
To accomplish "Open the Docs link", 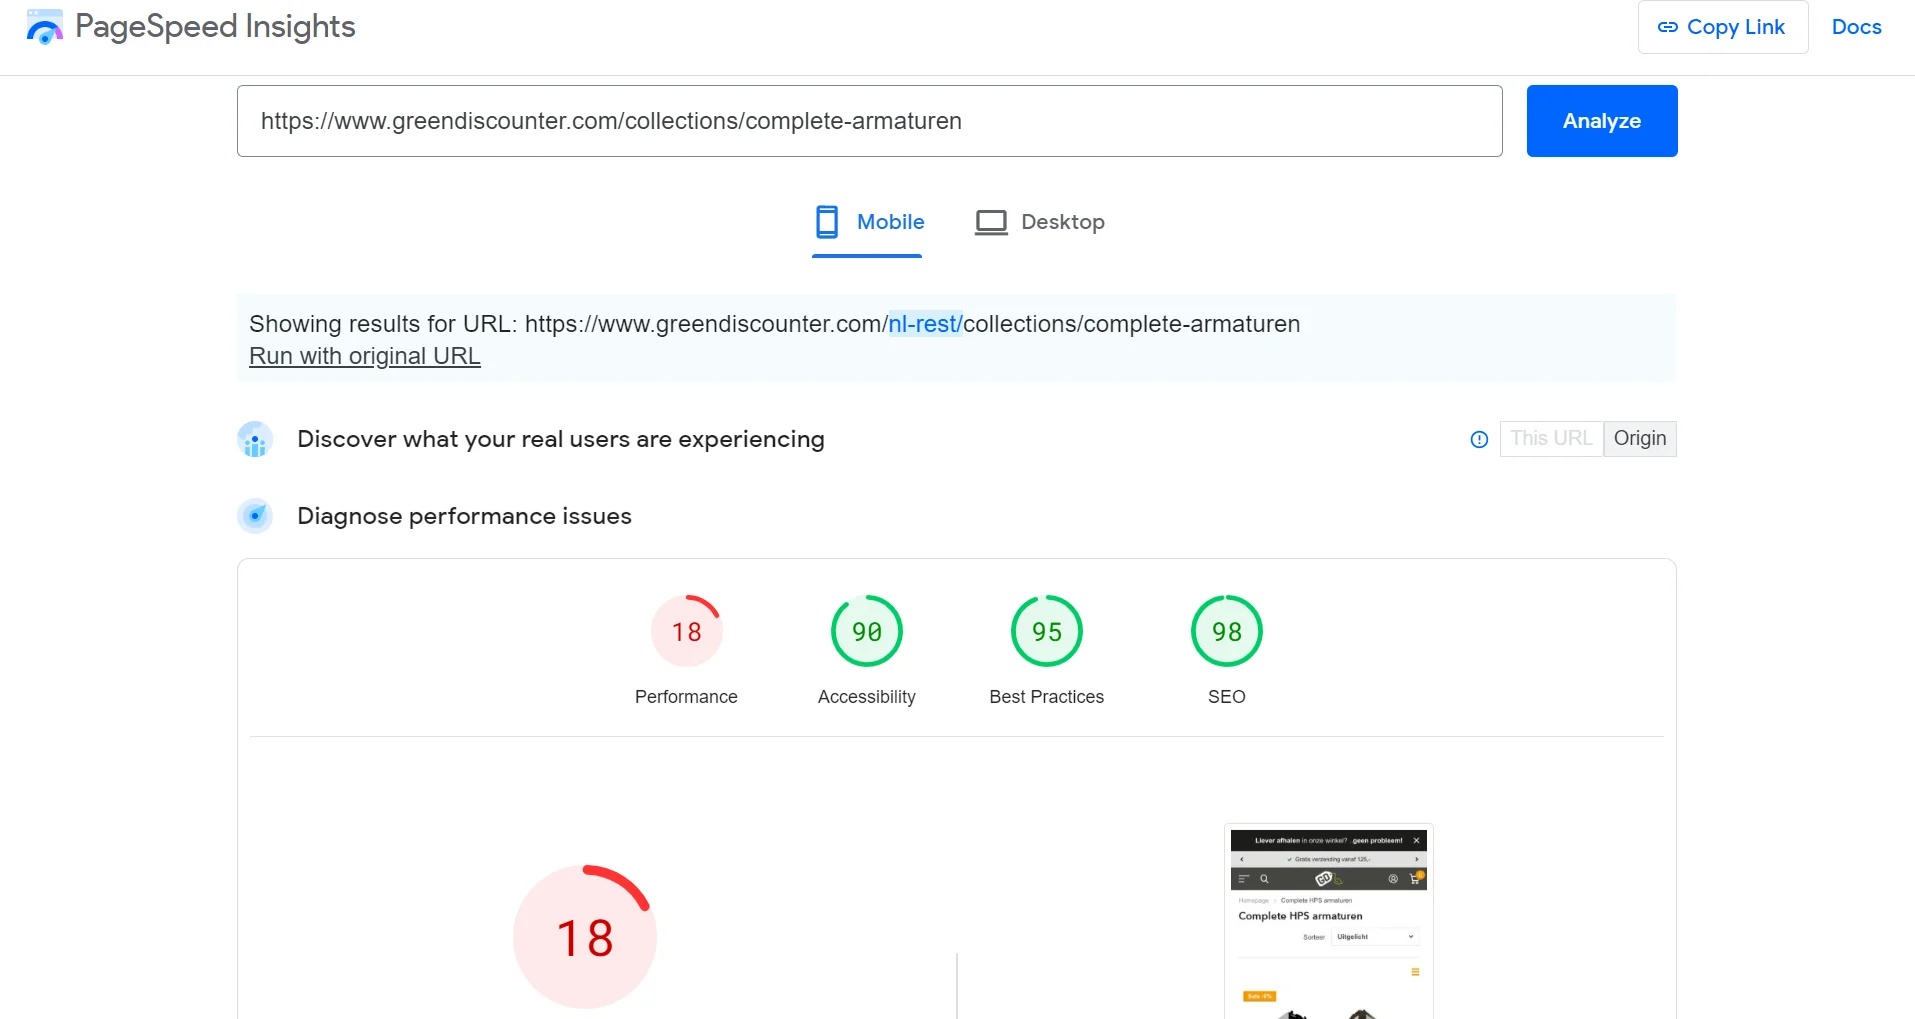I will point(1856,27).
